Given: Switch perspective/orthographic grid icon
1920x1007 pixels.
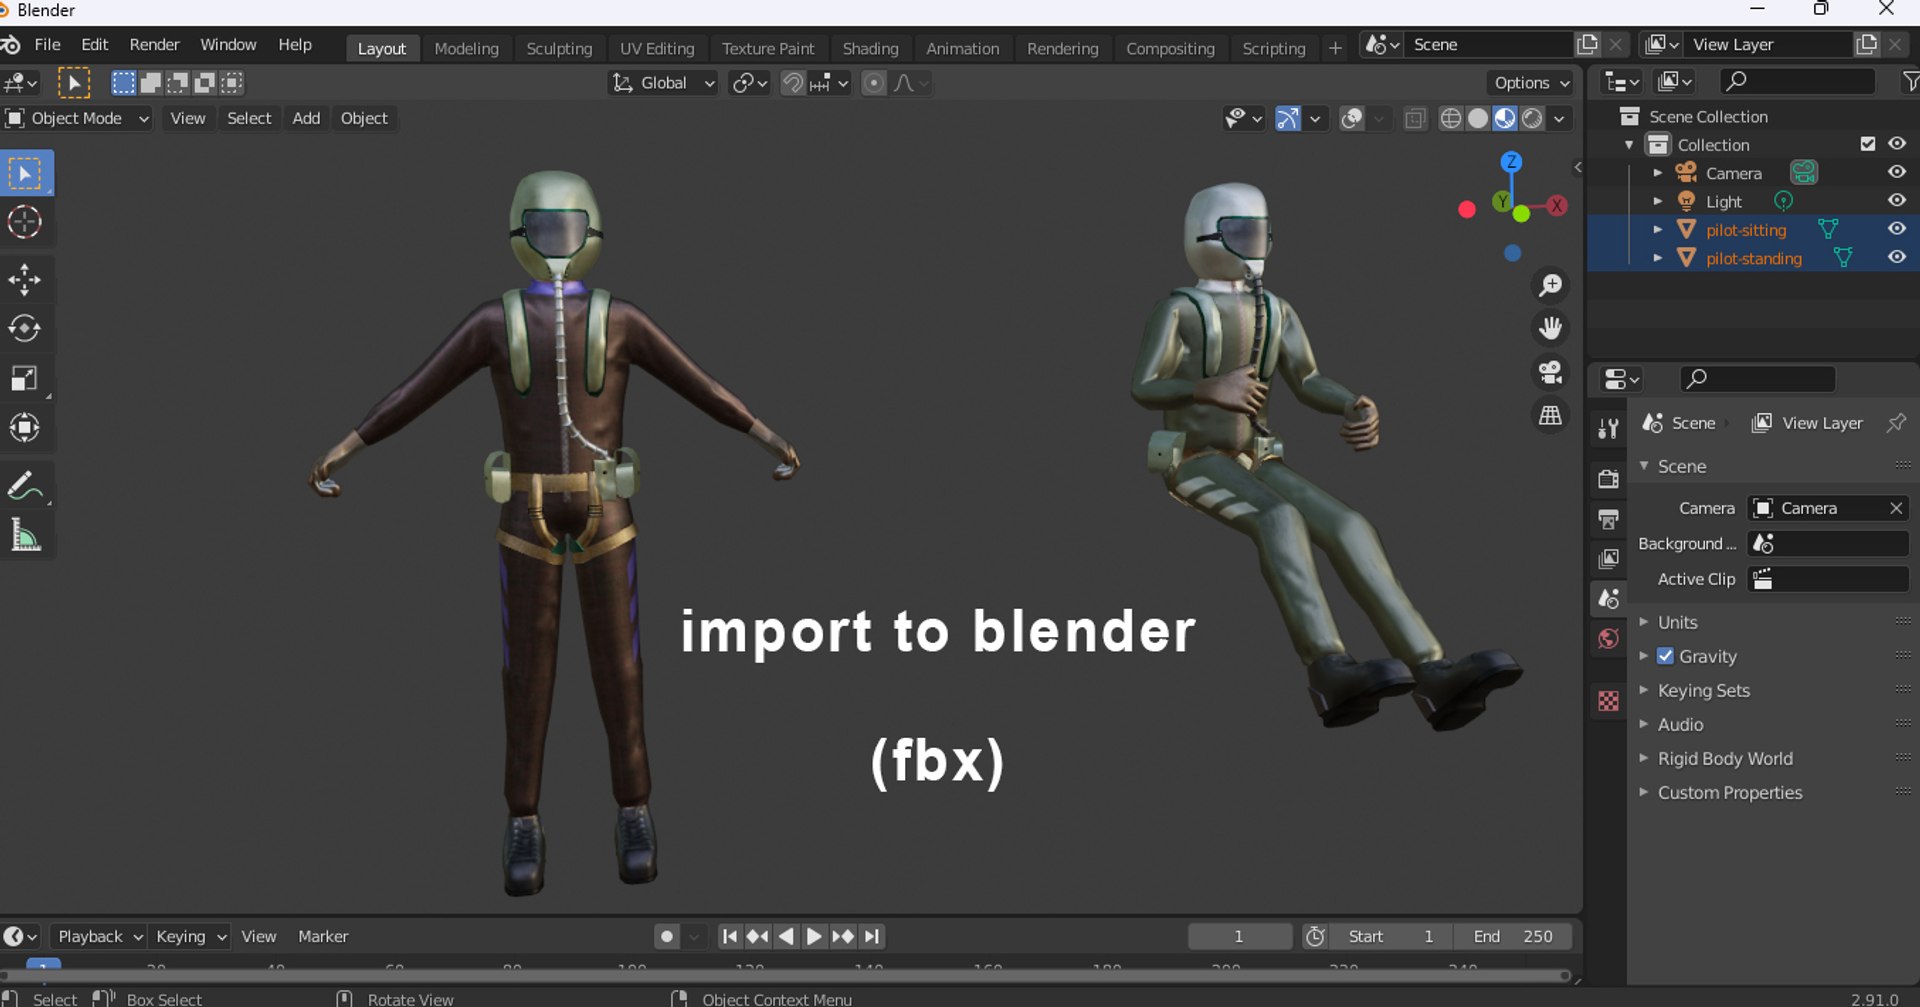Looking at the screenshot, I should point(1550,415).
